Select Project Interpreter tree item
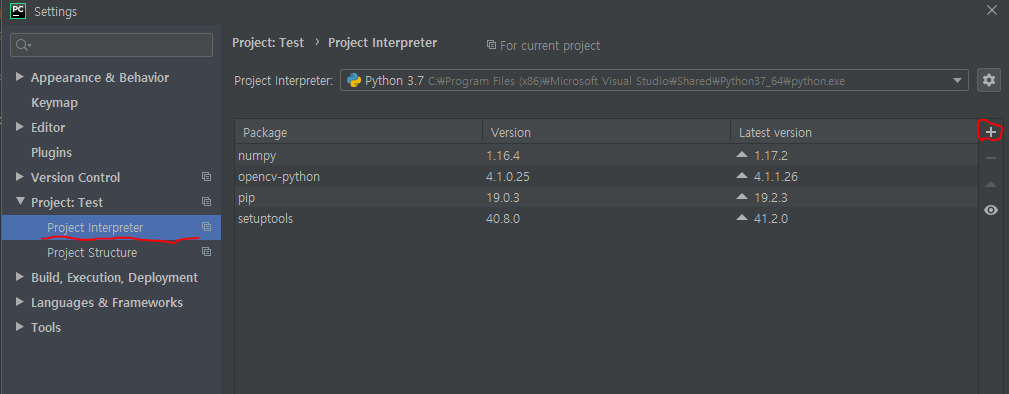The width and height of the screenshot is (1009, 394). coord(111,228)
